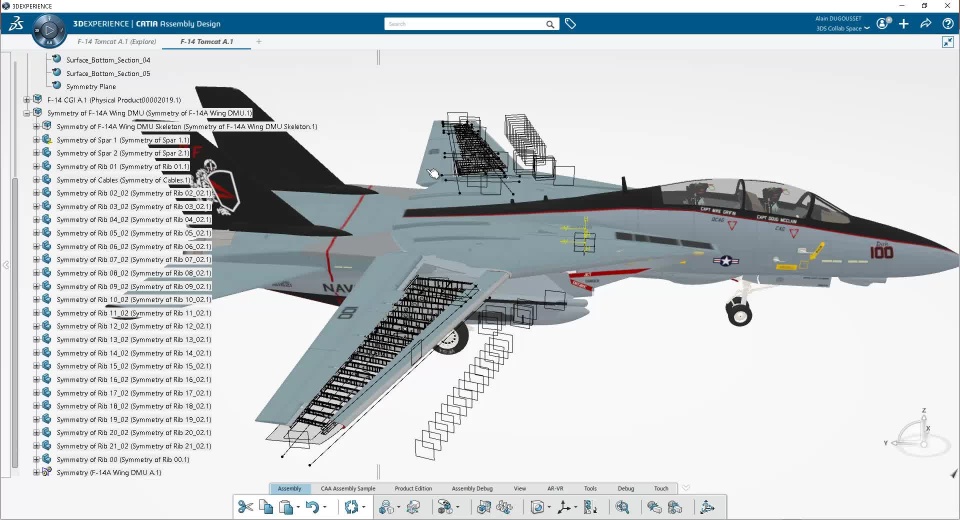Select Surface_Bottom_Section_05 tree row

click(108, 73)
